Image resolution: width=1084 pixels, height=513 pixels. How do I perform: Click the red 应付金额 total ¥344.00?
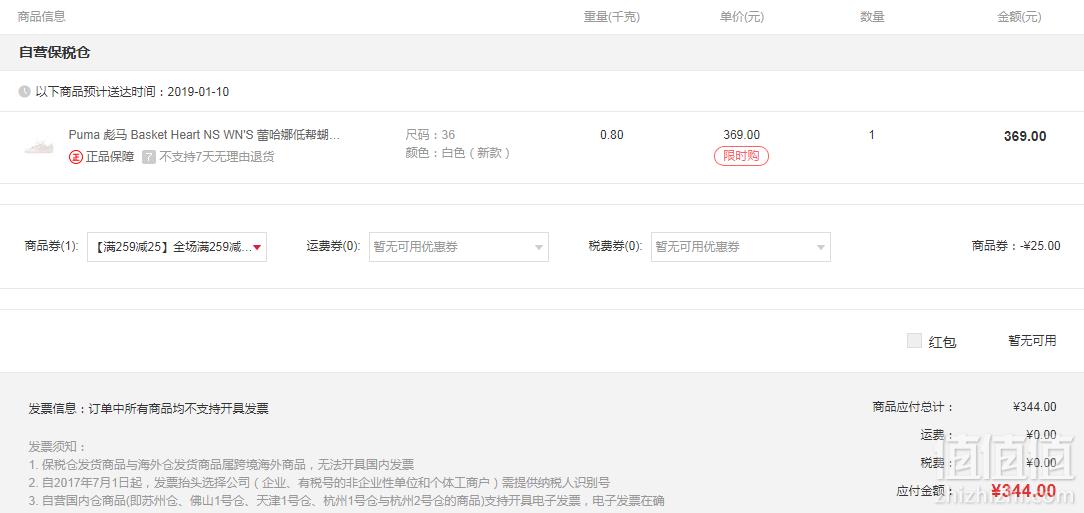coord(1024,491)
